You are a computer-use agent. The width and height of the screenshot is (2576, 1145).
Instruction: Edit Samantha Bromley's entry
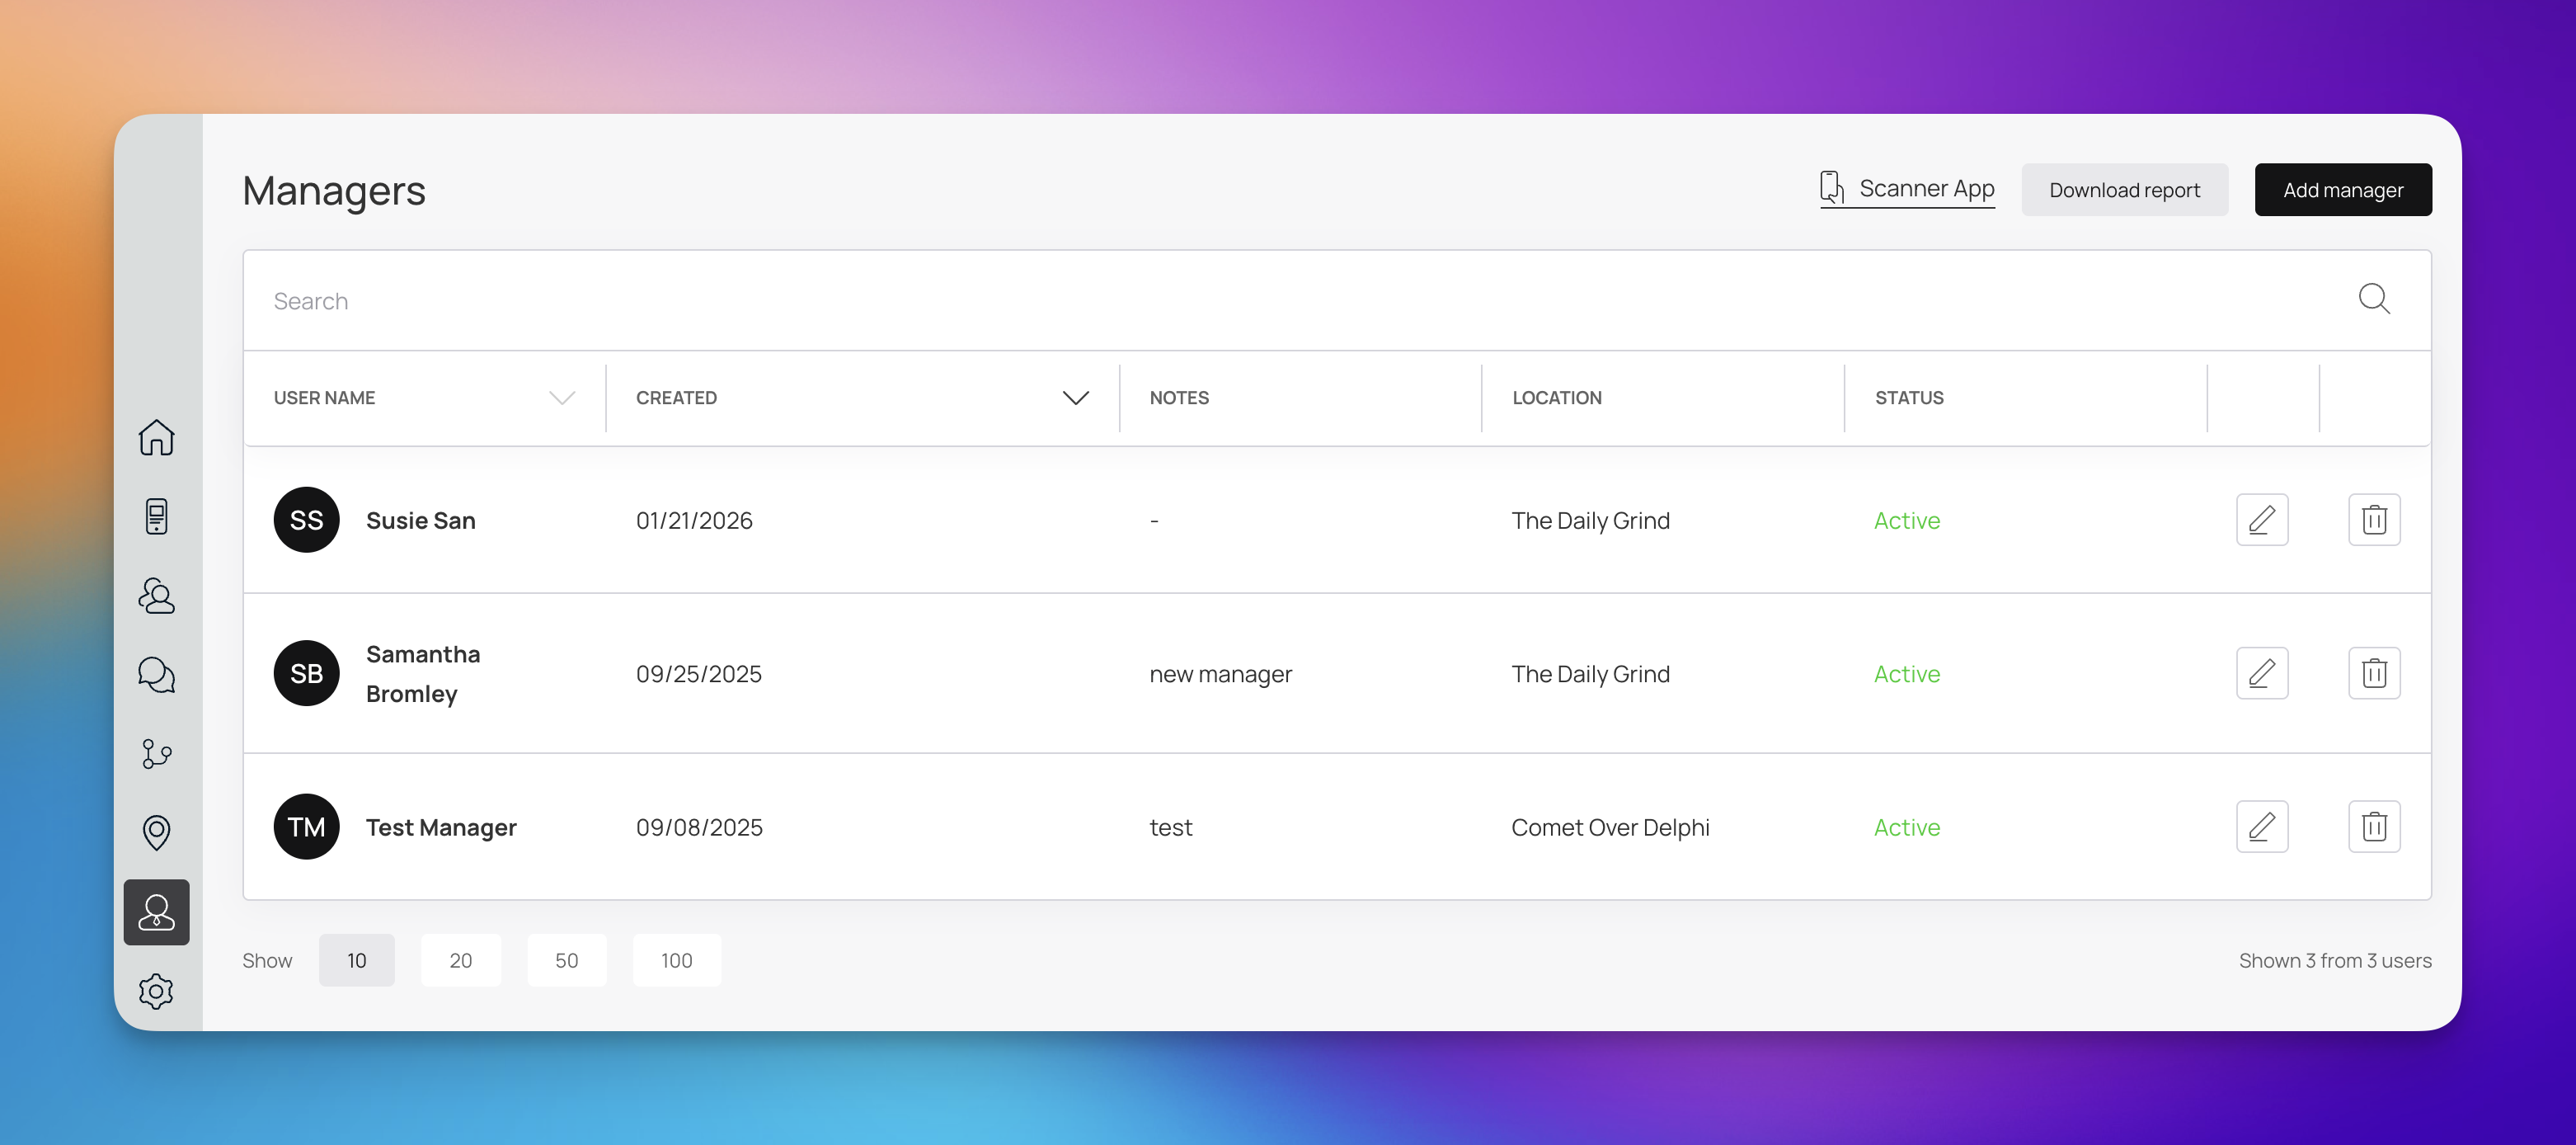pos(2262,673)
